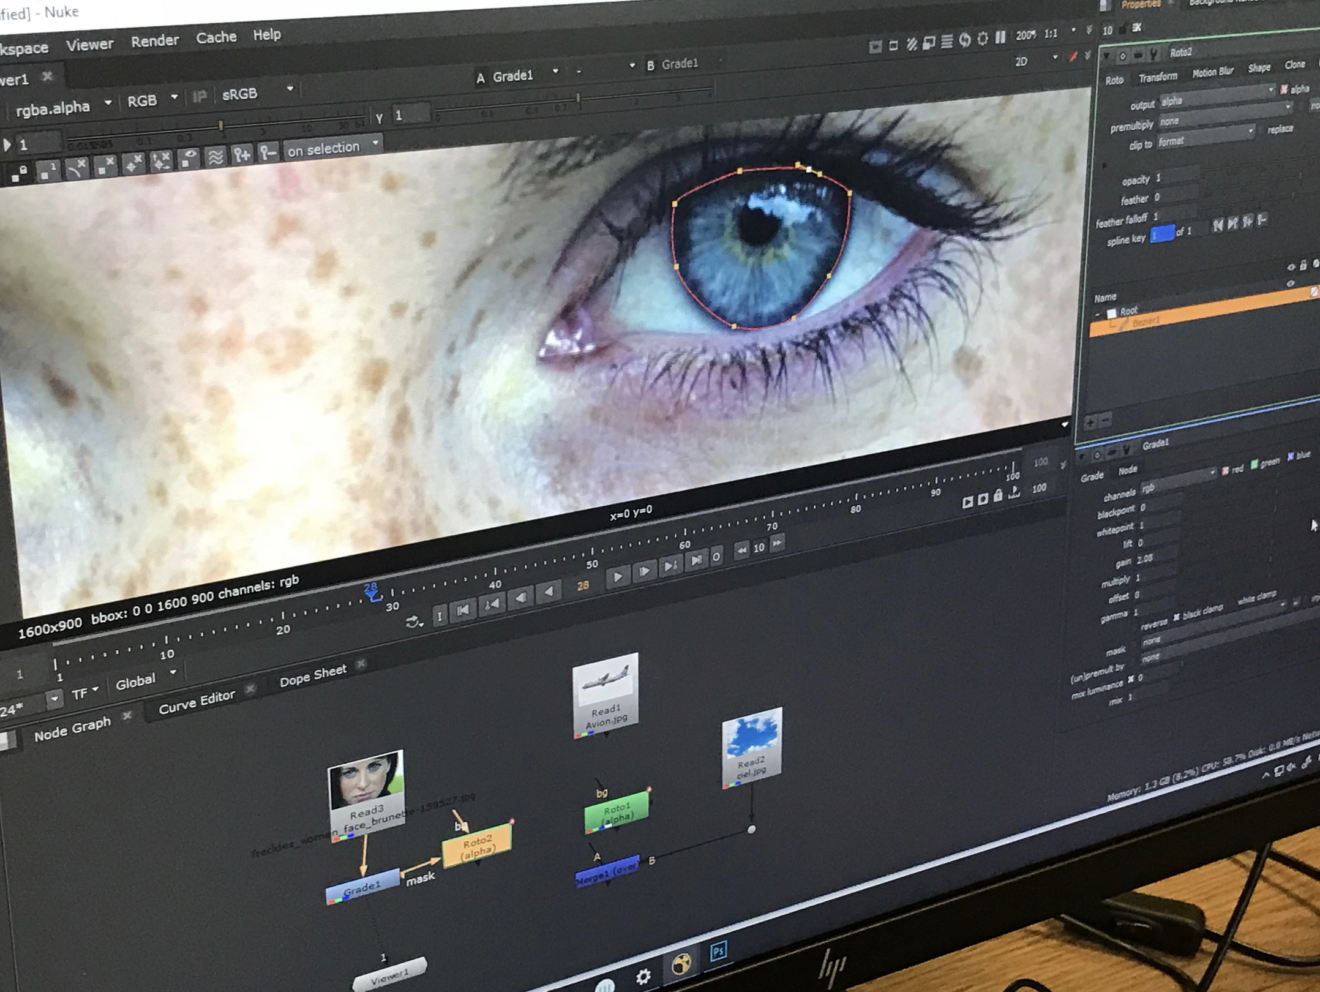Click the delete spline key icon in Roto2 panel

point(1261,220)
